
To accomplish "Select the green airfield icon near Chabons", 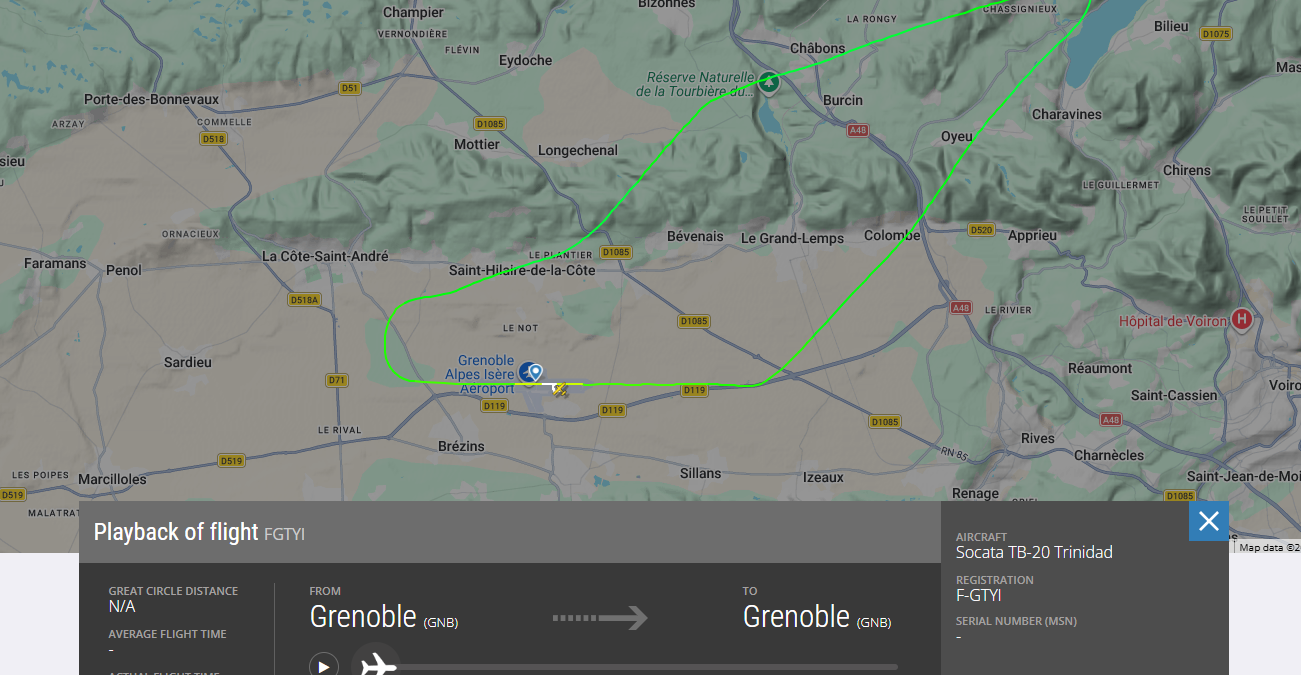I will click(x=769, y=82).
